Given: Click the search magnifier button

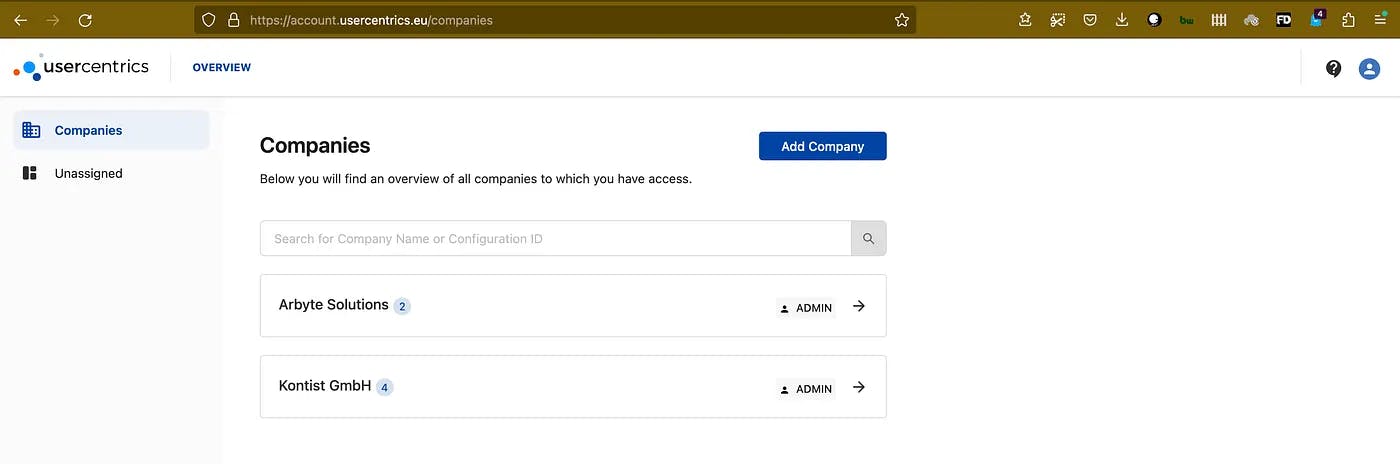Looking at the screenshot, I should (868, 239).
